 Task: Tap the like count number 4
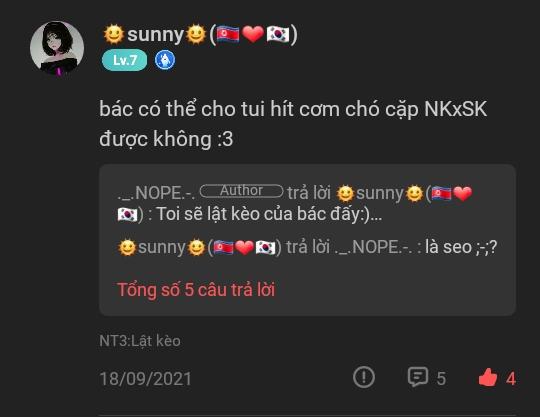pyautogui.click(x=511, y=379)
